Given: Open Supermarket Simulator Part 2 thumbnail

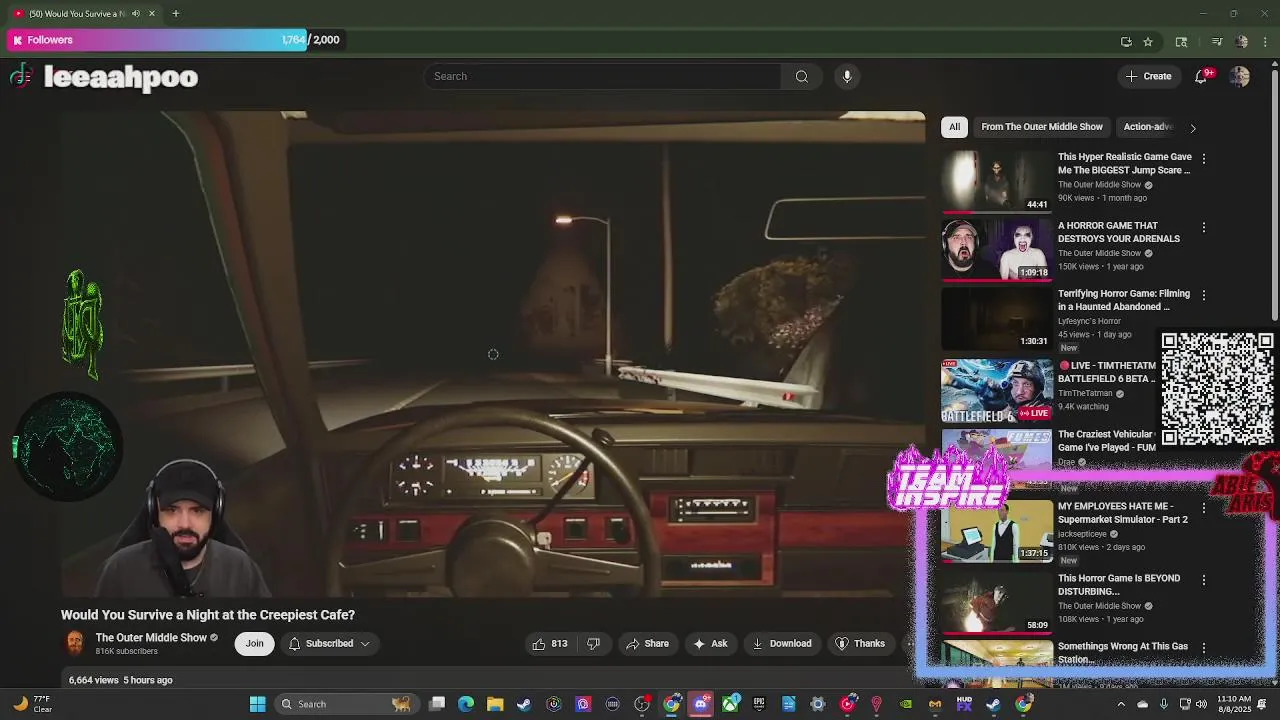Looking at the screenshot, I should [x=997, y=532].
